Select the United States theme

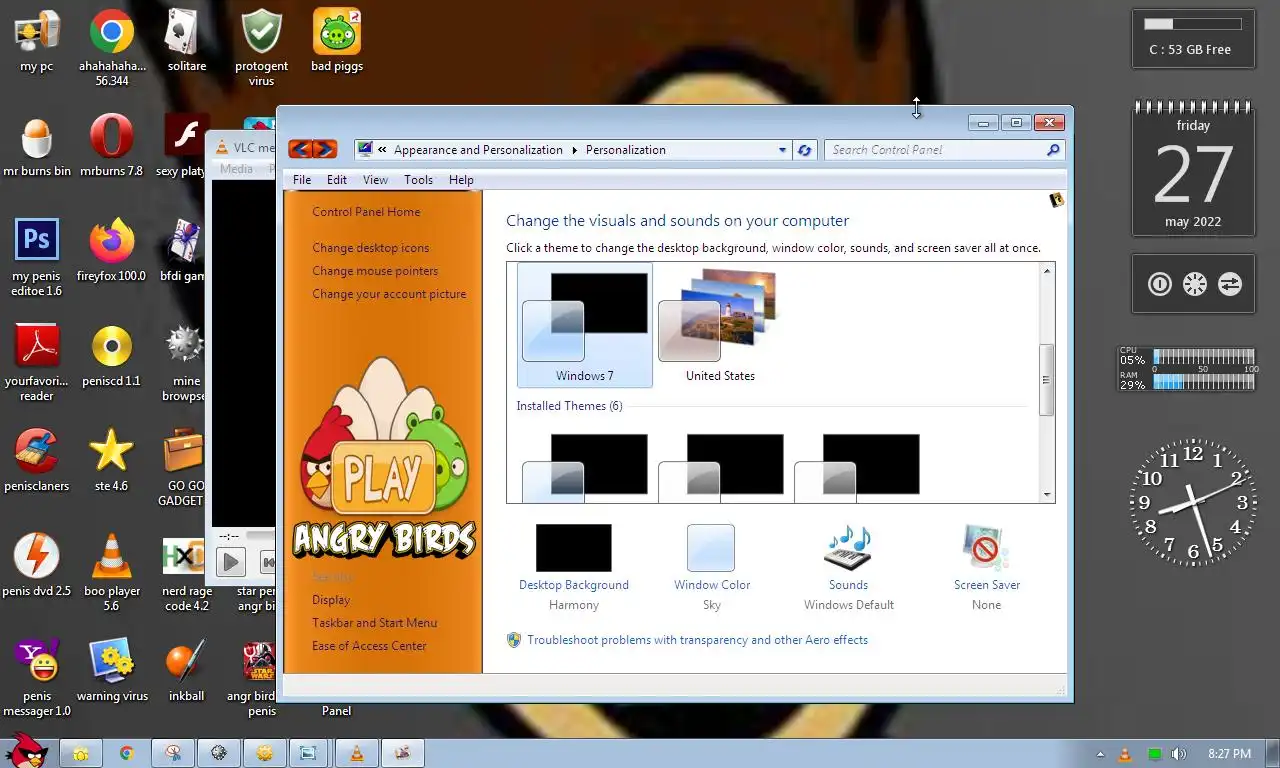tap(720, 325)
